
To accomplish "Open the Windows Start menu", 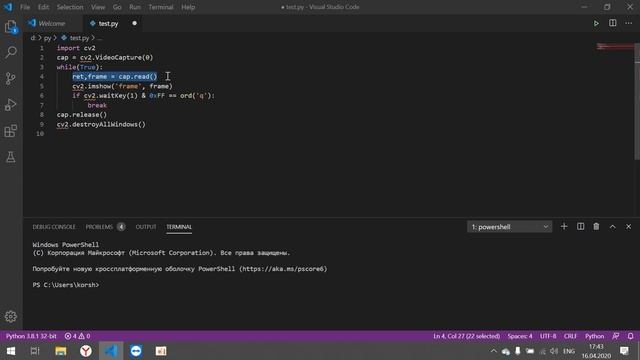I will pyautogui.click(x=11, y=351).
